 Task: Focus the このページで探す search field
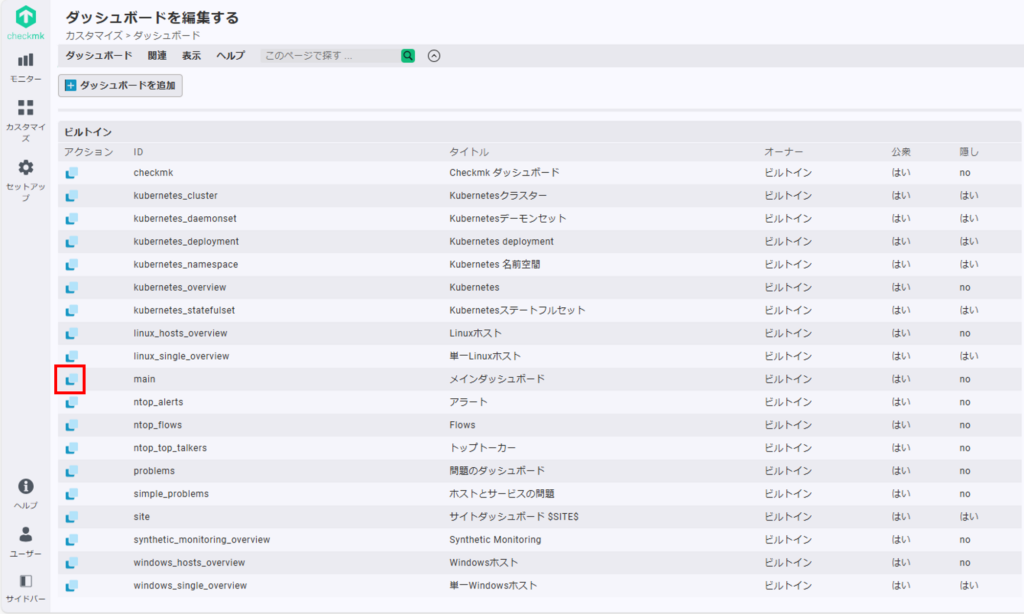(330, 56)
